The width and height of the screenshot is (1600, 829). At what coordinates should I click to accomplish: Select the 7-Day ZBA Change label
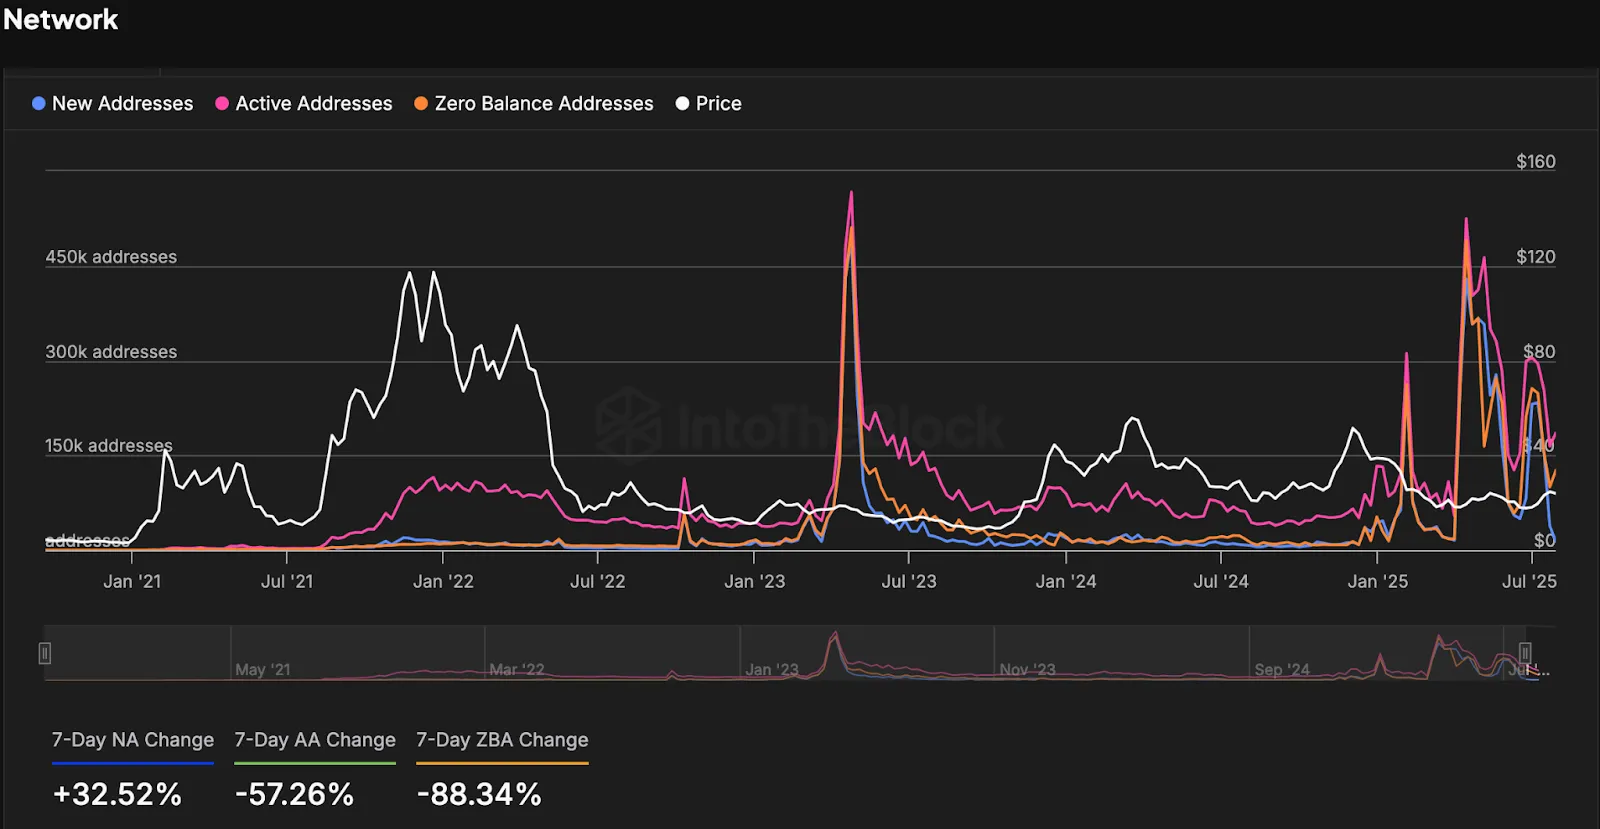[502, 740]
